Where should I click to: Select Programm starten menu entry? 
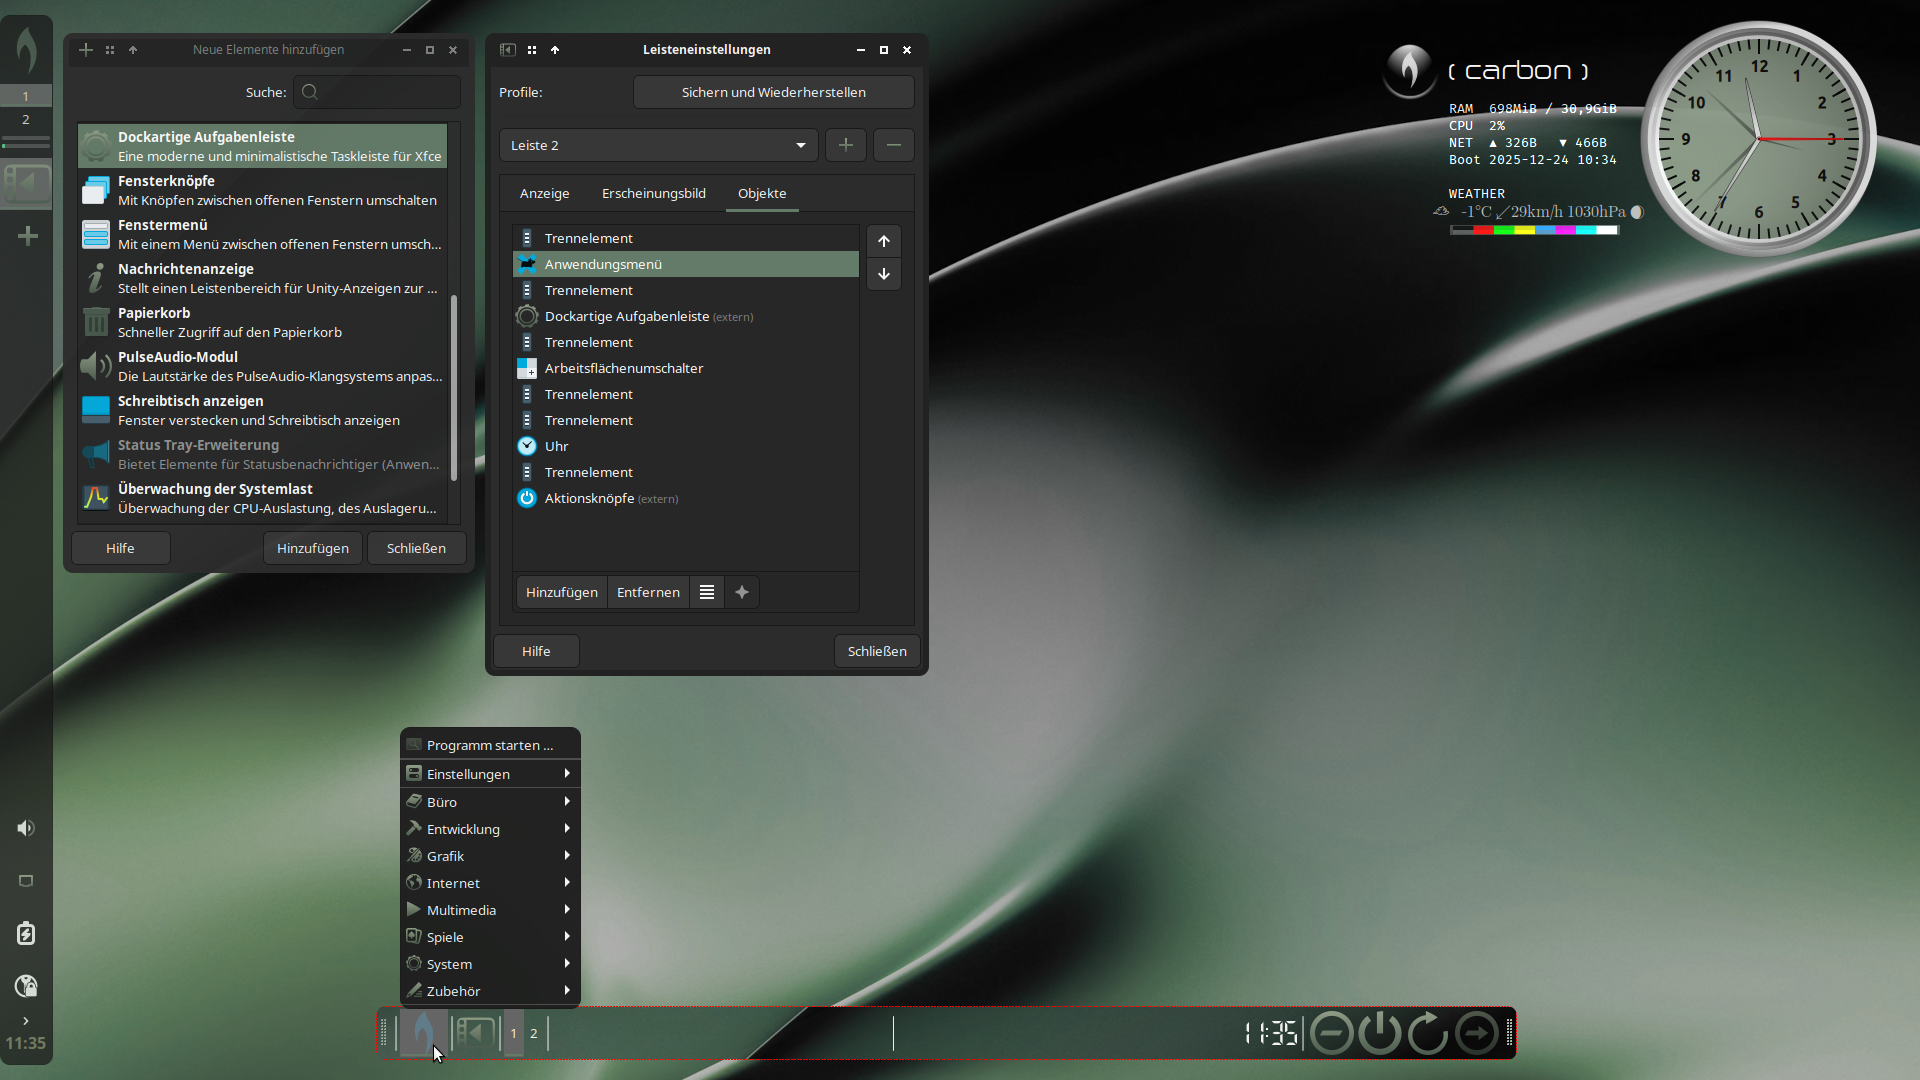[490, 745]
